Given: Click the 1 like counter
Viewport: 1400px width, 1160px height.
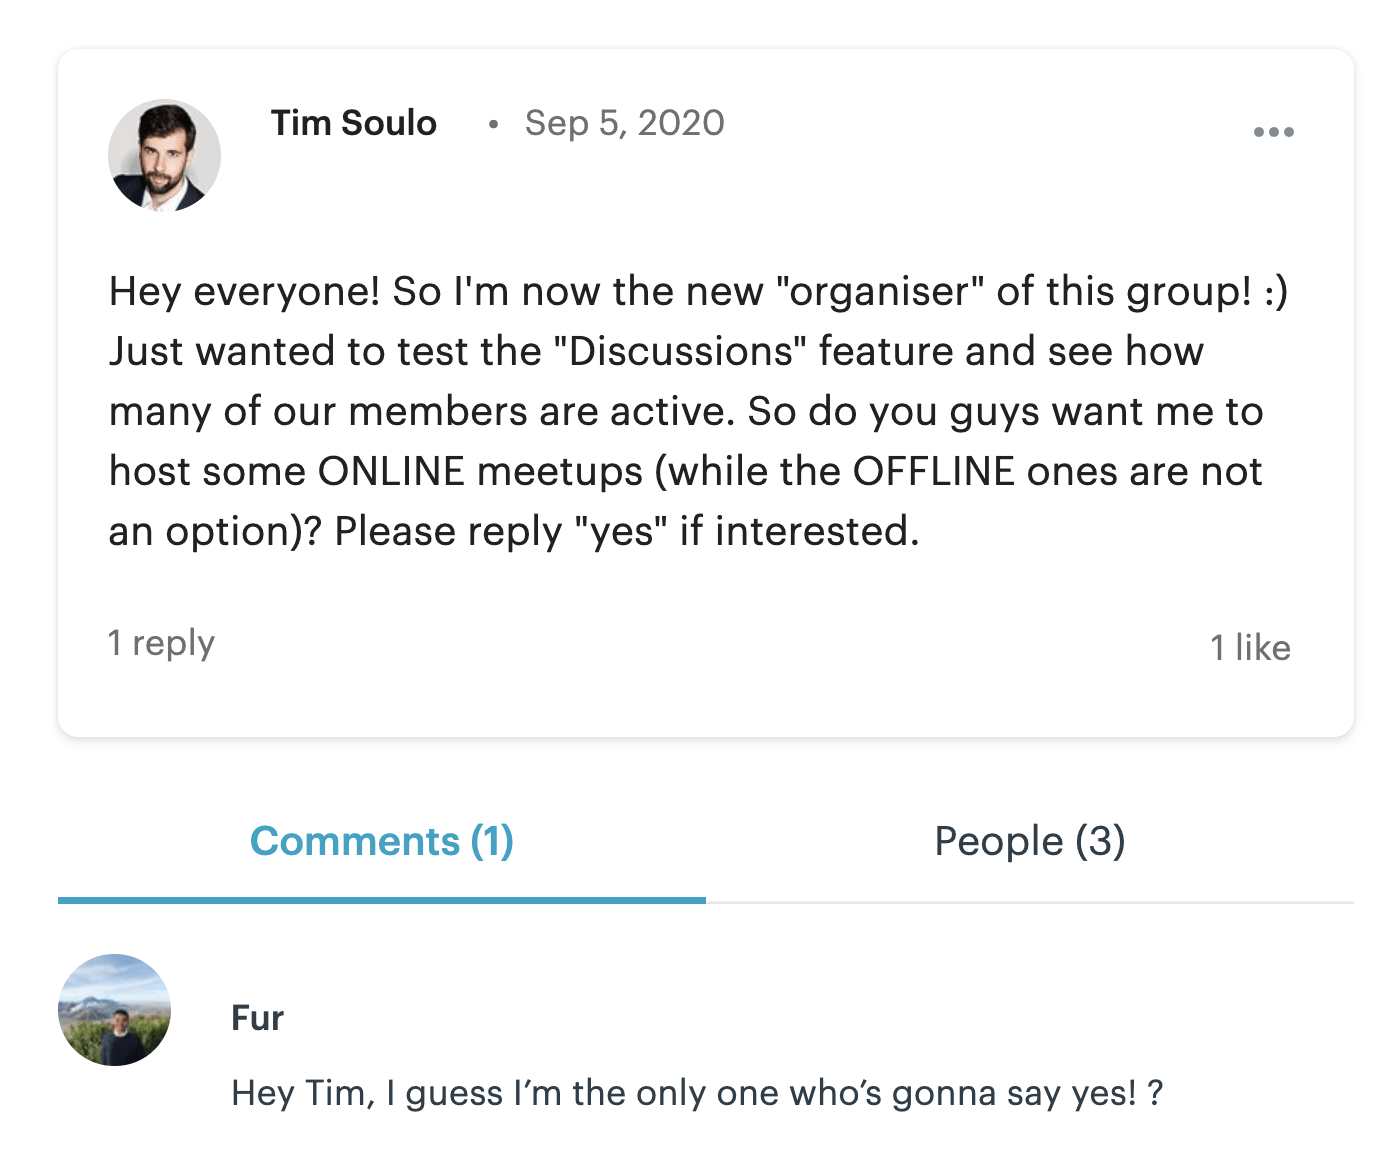Looking at the screenshot, I should 1250,648.
